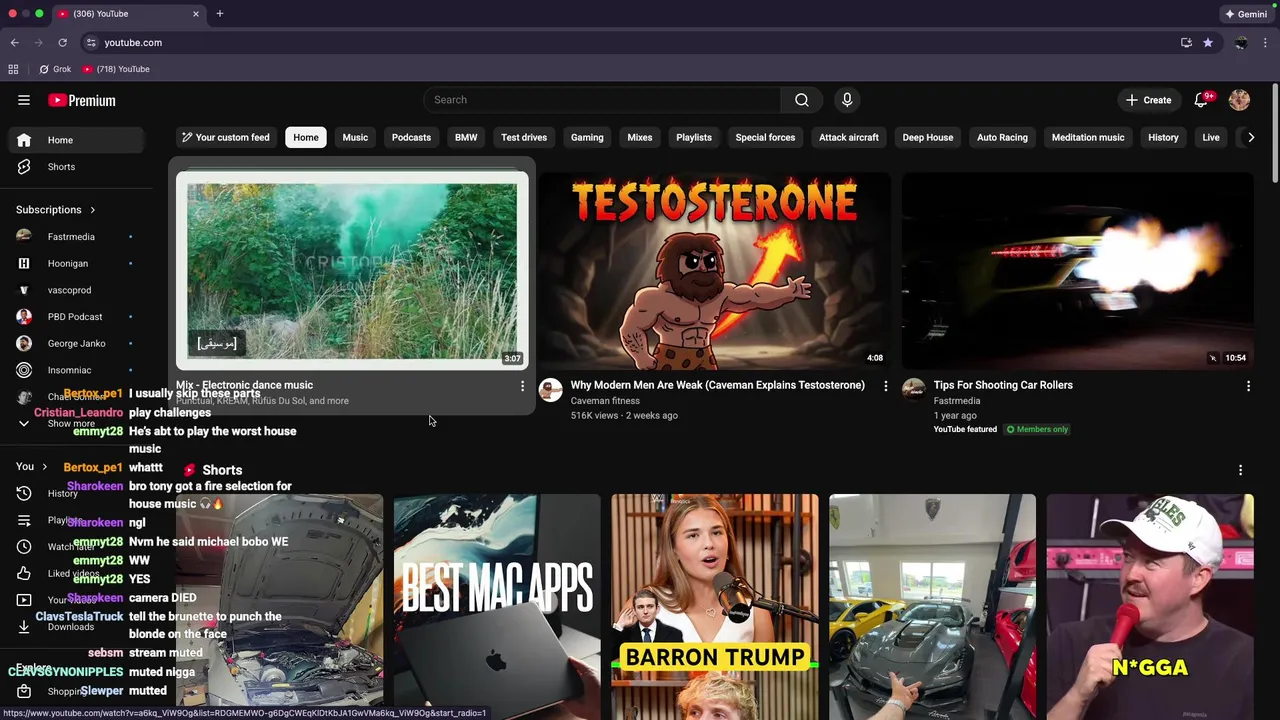The image size is (1280, 720).
Task: Click the Caveman fitness channel avatar
Action: tap(551, 390)
